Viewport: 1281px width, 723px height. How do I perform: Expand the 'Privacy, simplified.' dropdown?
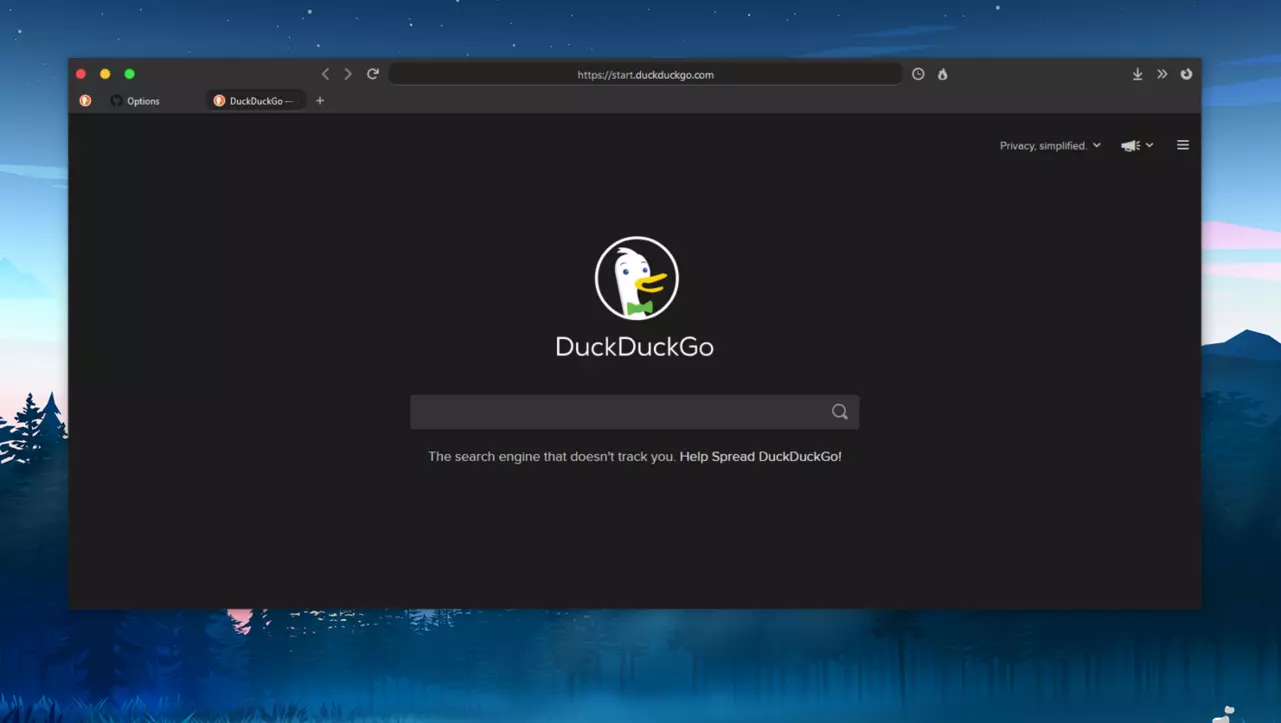(x=1050, y=145)
